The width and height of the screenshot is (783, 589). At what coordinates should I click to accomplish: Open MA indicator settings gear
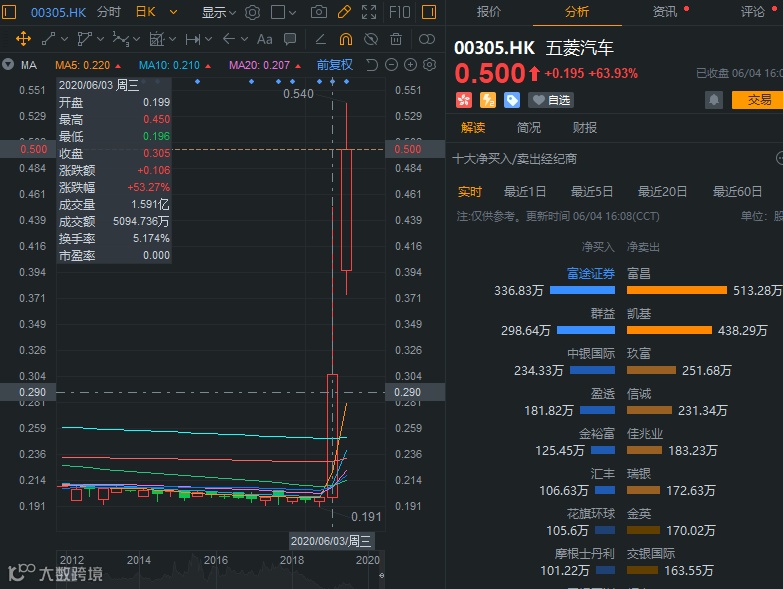coord(429,65)
